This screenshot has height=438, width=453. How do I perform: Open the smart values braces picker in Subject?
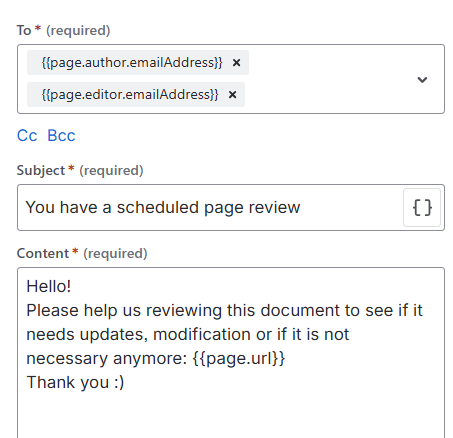click(x=422, y=207)
